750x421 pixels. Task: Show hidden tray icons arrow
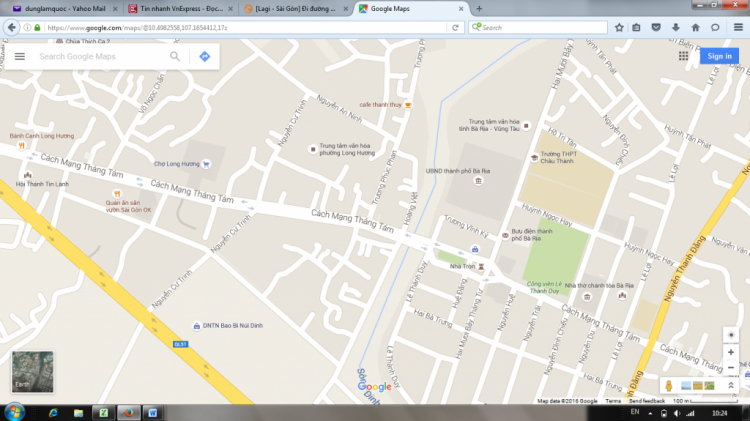tap(650, 413)
